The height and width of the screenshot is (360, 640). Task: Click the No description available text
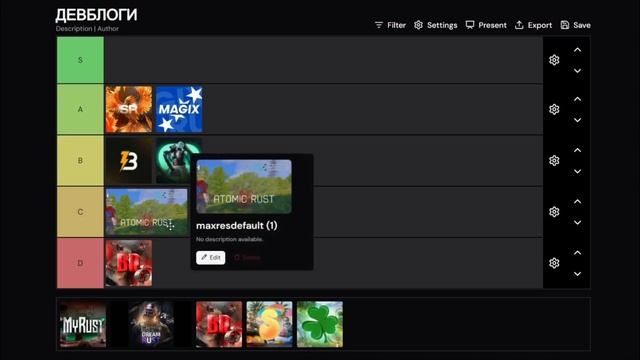pyautogui.click(x=229, y=239)
